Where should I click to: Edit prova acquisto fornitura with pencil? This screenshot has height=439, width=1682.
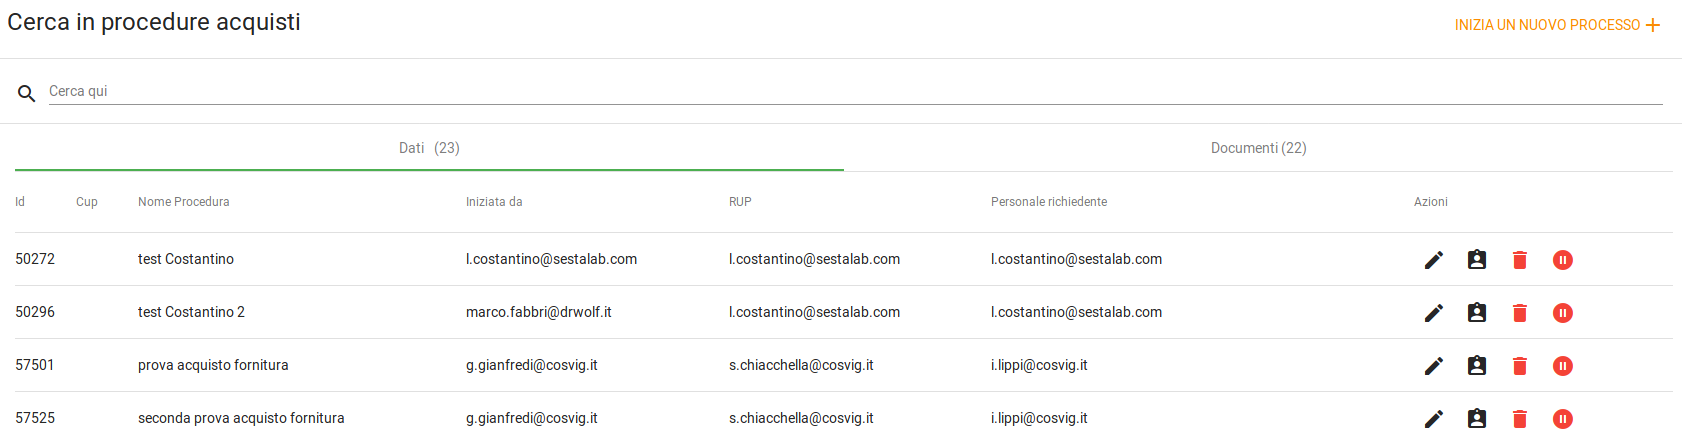coord(1433,366)
